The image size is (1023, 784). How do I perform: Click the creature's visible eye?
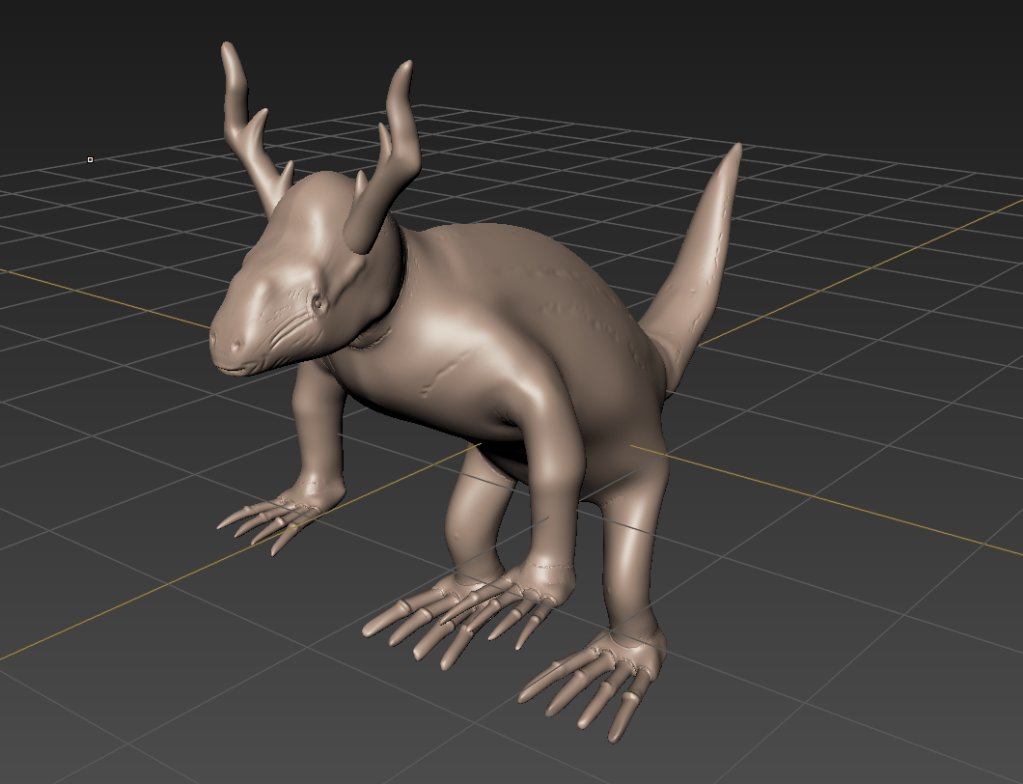coord(318,302)
